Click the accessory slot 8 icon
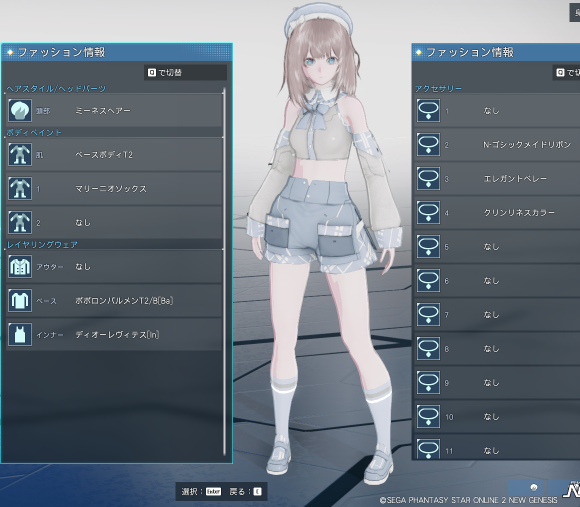The width and height of the screenshot is (580, 507). pos(428,349)
